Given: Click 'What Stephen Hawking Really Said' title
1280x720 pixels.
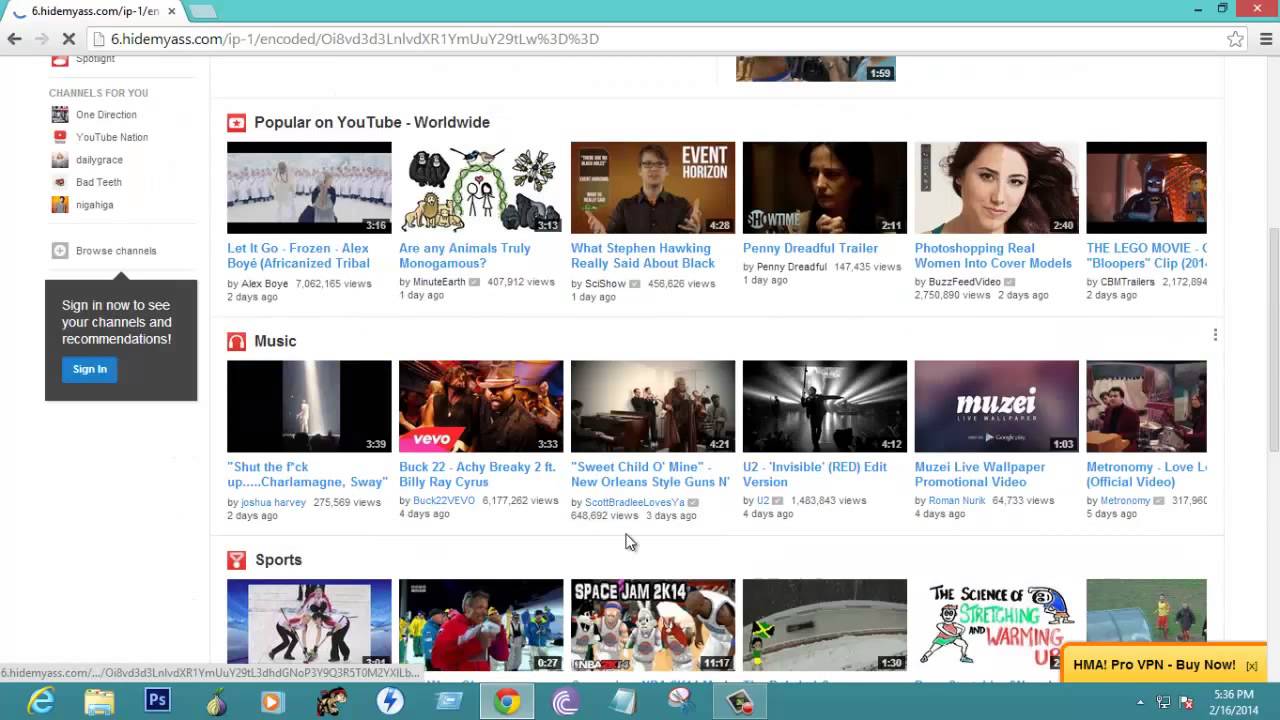Looking at the screenshot, I should (x=643, y=256).
